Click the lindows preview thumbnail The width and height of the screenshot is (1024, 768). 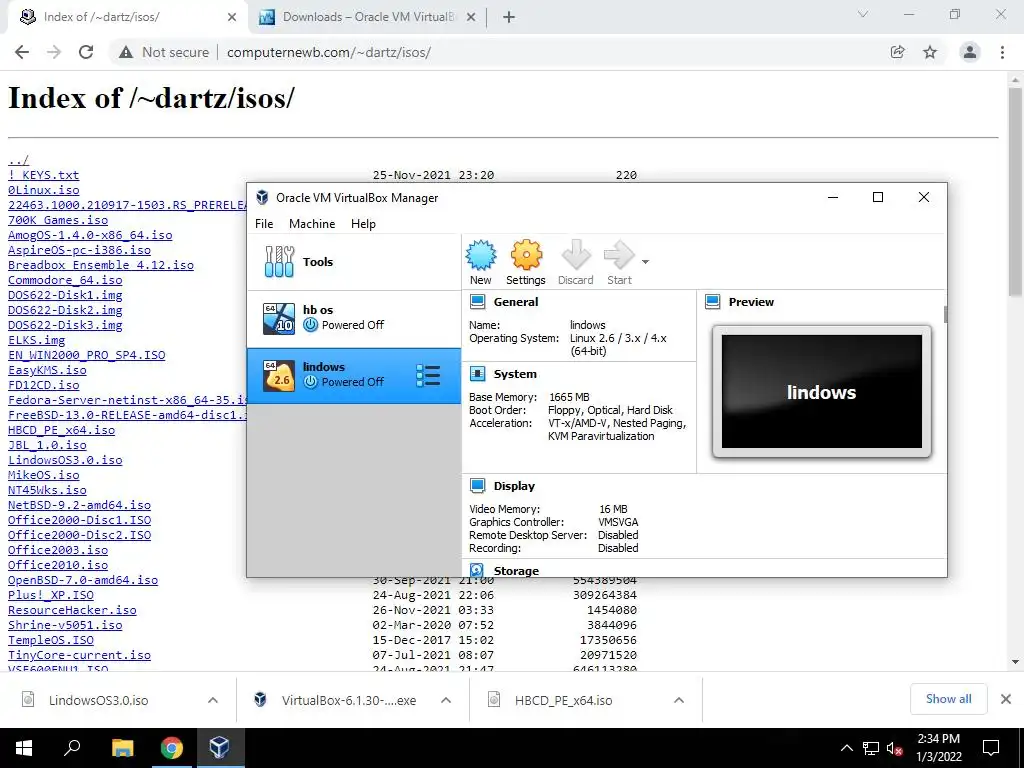822,391
